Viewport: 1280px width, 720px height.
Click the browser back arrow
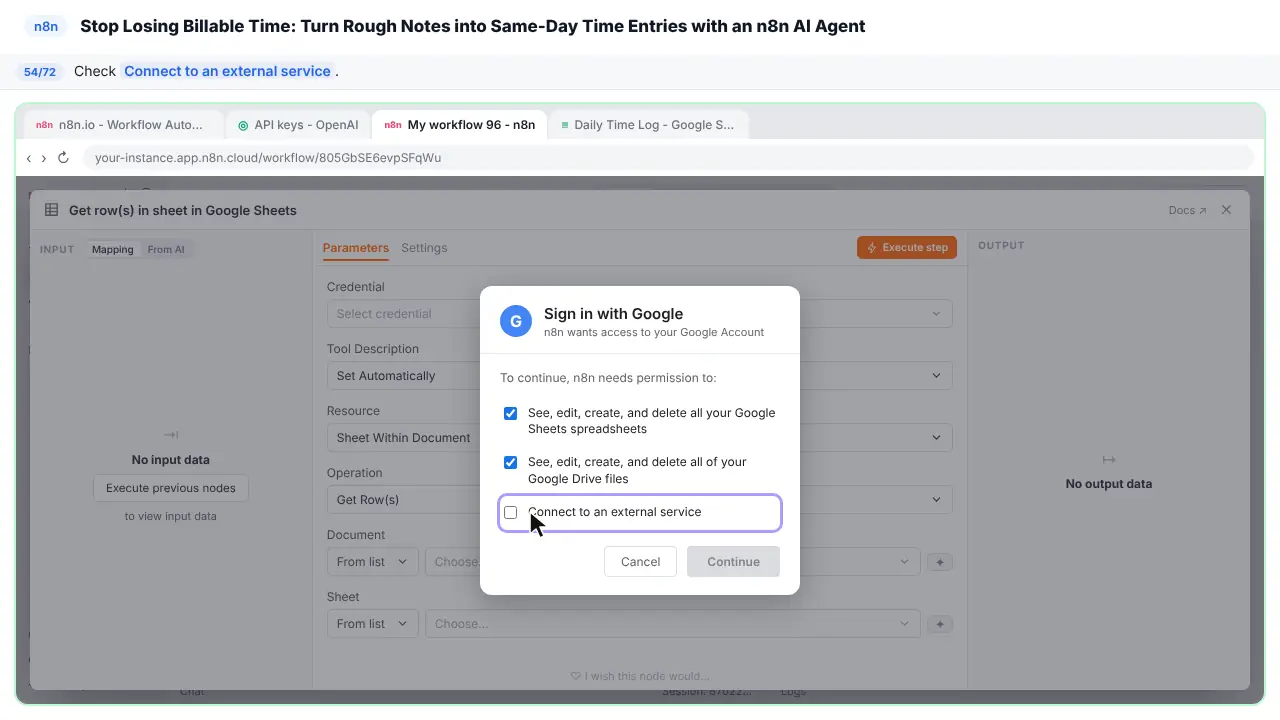[x=29, y=158]
